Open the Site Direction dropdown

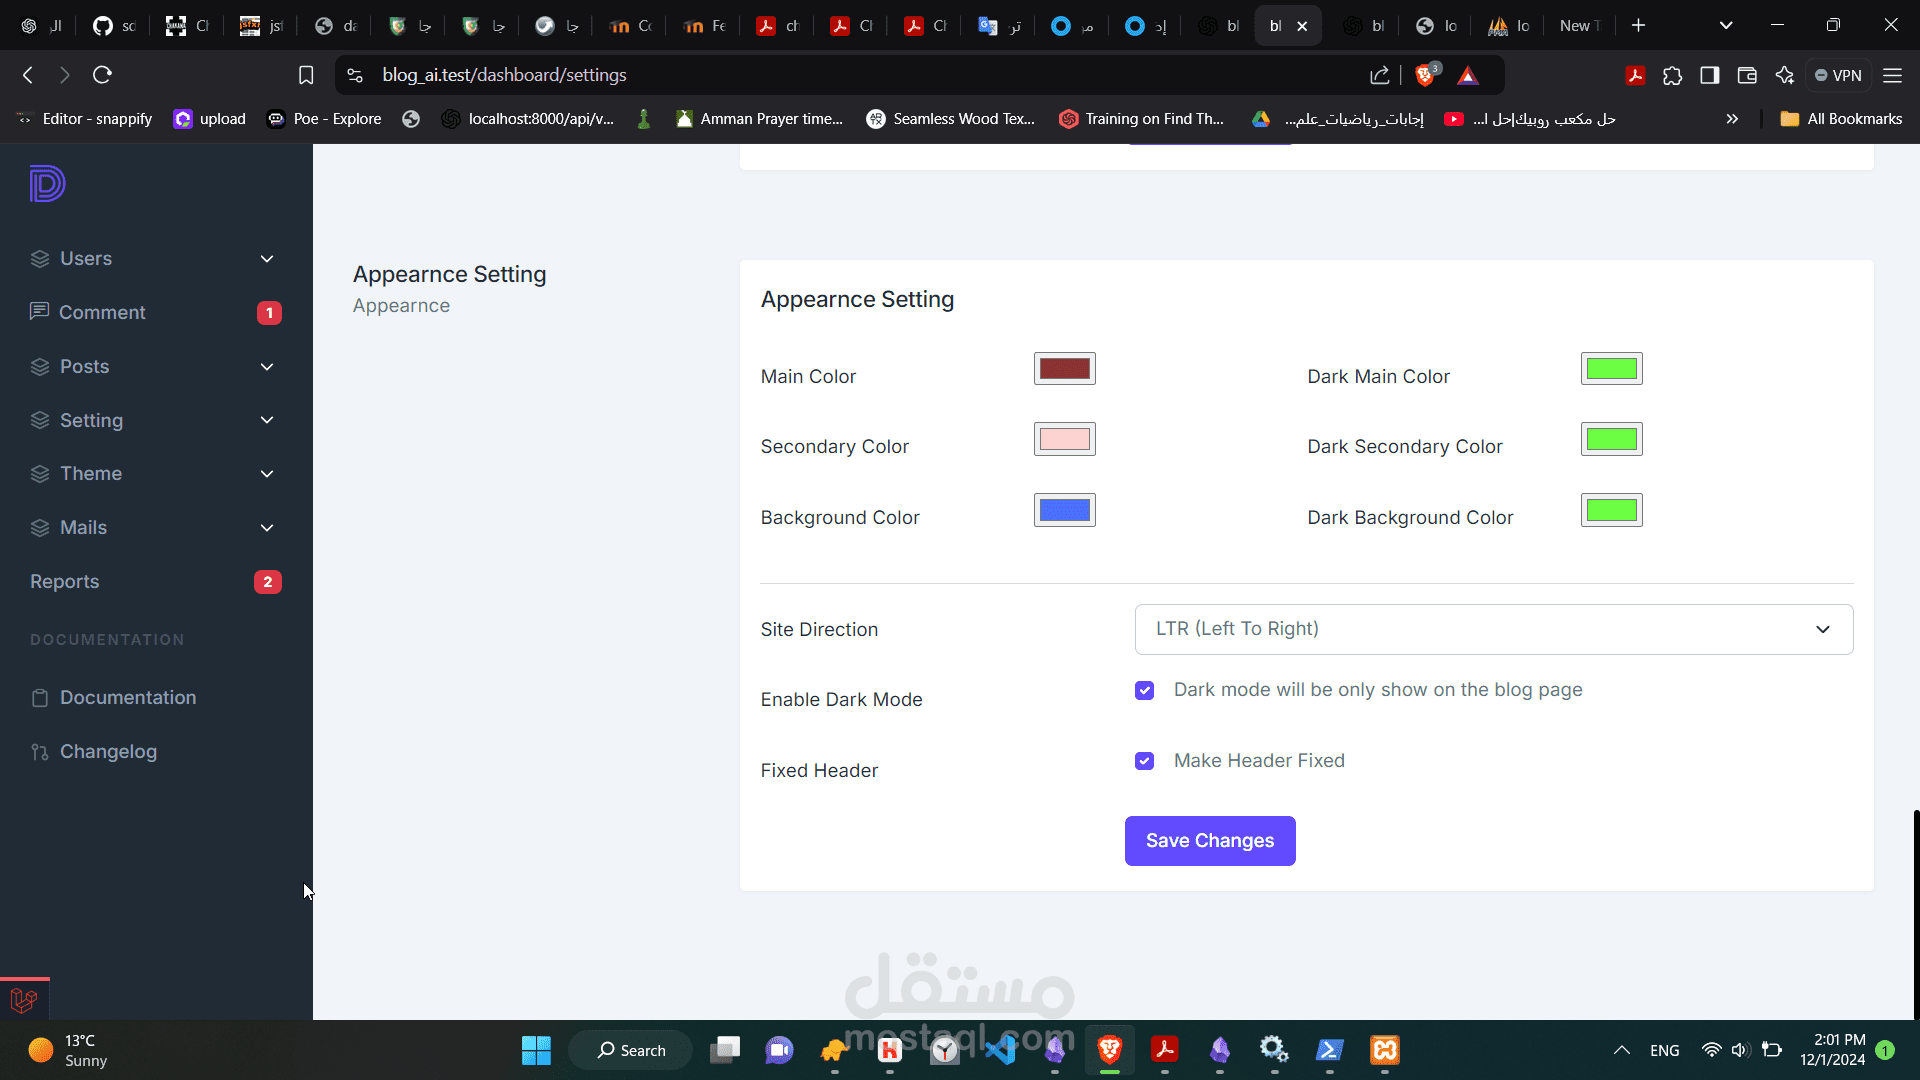[1493, 629]
